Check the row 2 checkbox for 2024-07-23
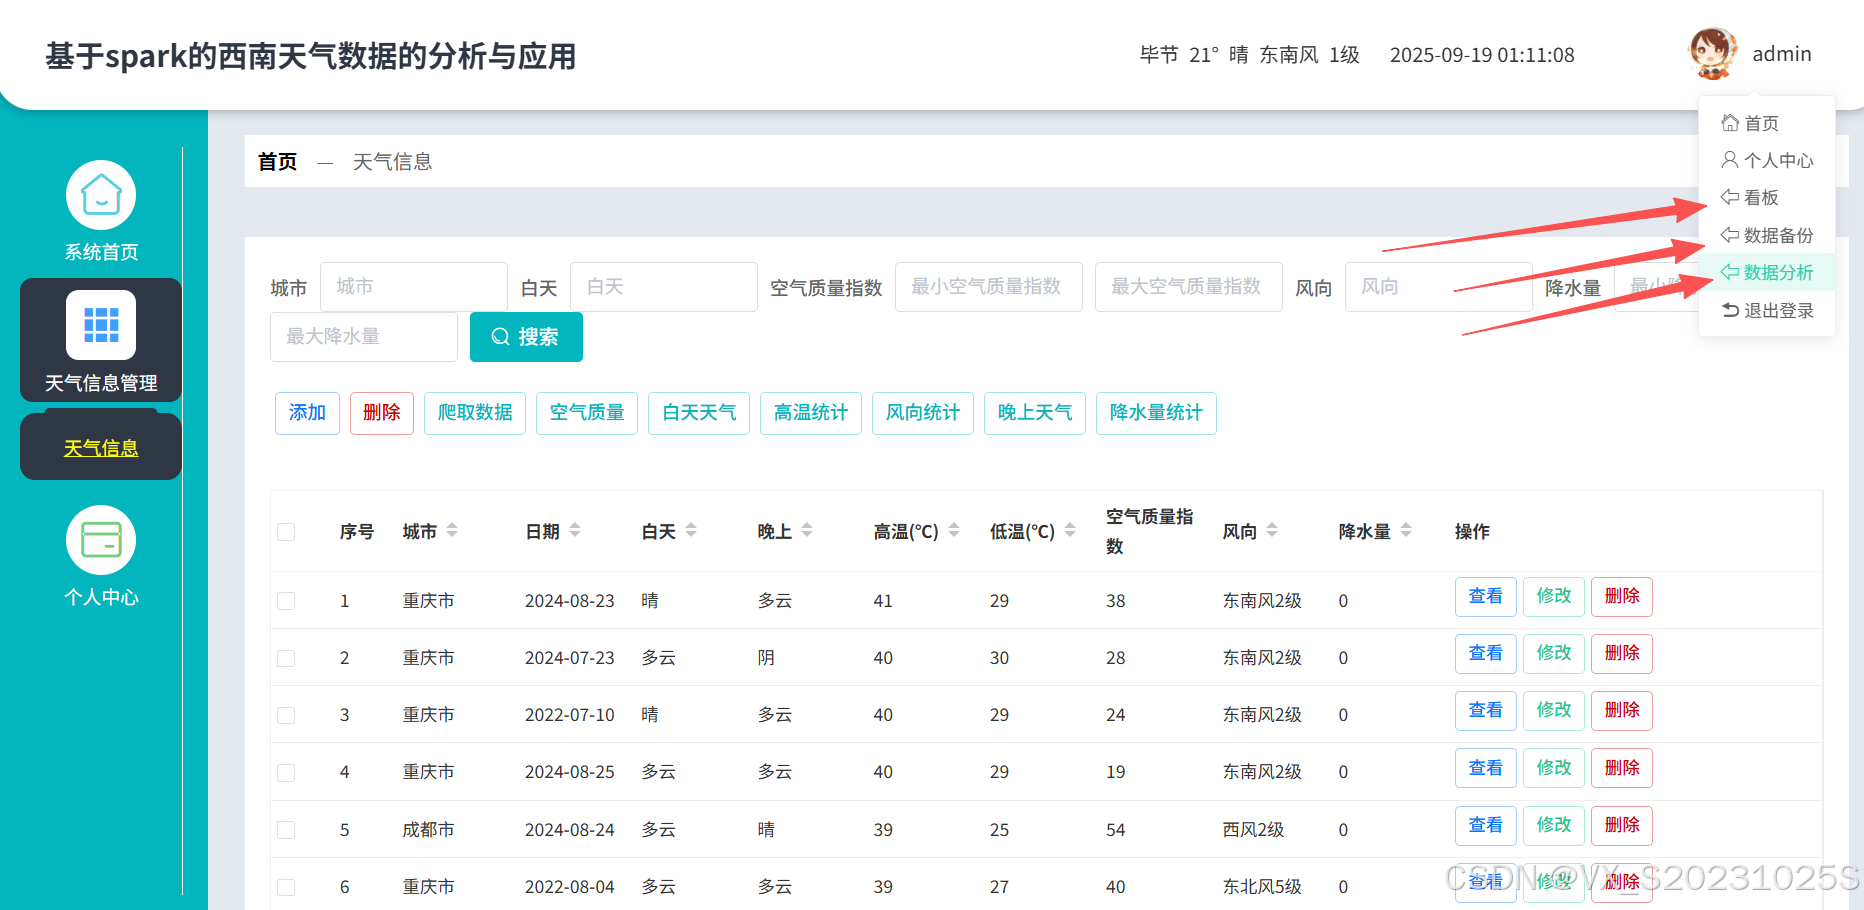This screenshot has height=910, width=1864. (x=286, y=658)
